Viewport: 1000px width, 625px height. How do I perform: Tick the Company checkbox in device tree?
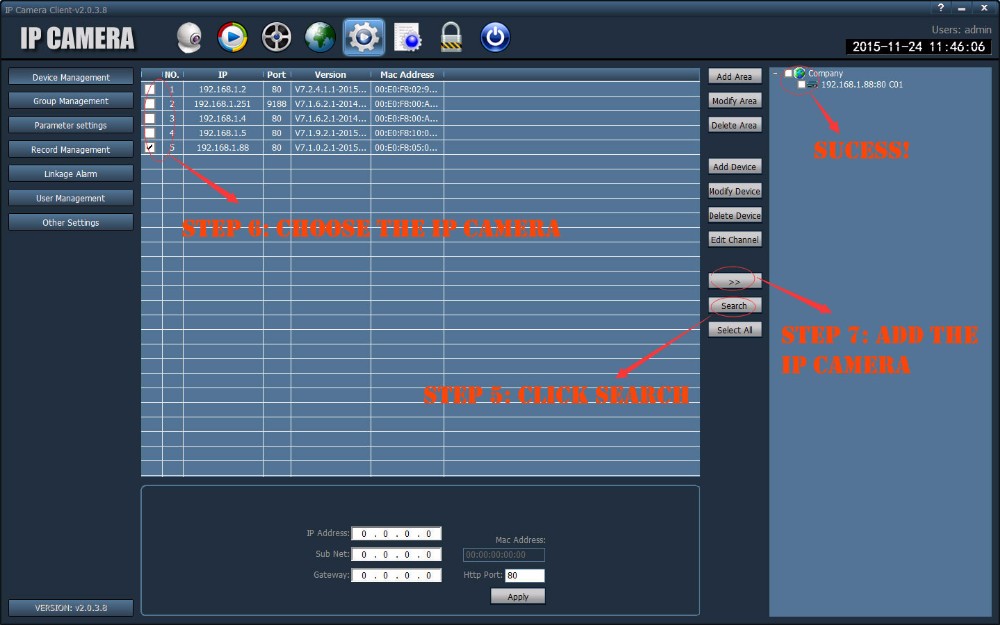pyautogui.click(x=789, y=73)
